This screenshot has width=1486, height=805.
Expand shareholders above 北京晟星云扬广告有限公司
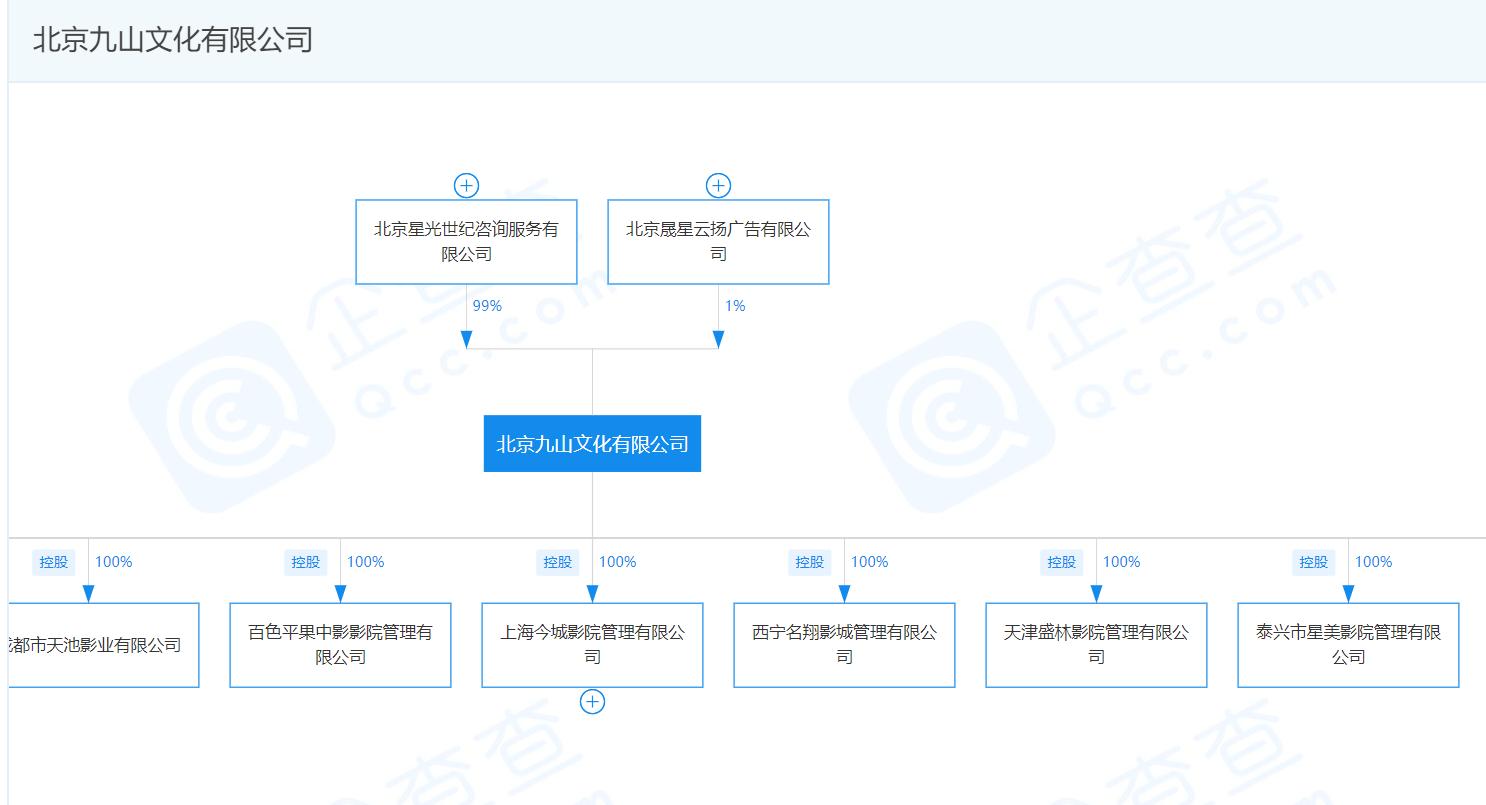point(718,184)
